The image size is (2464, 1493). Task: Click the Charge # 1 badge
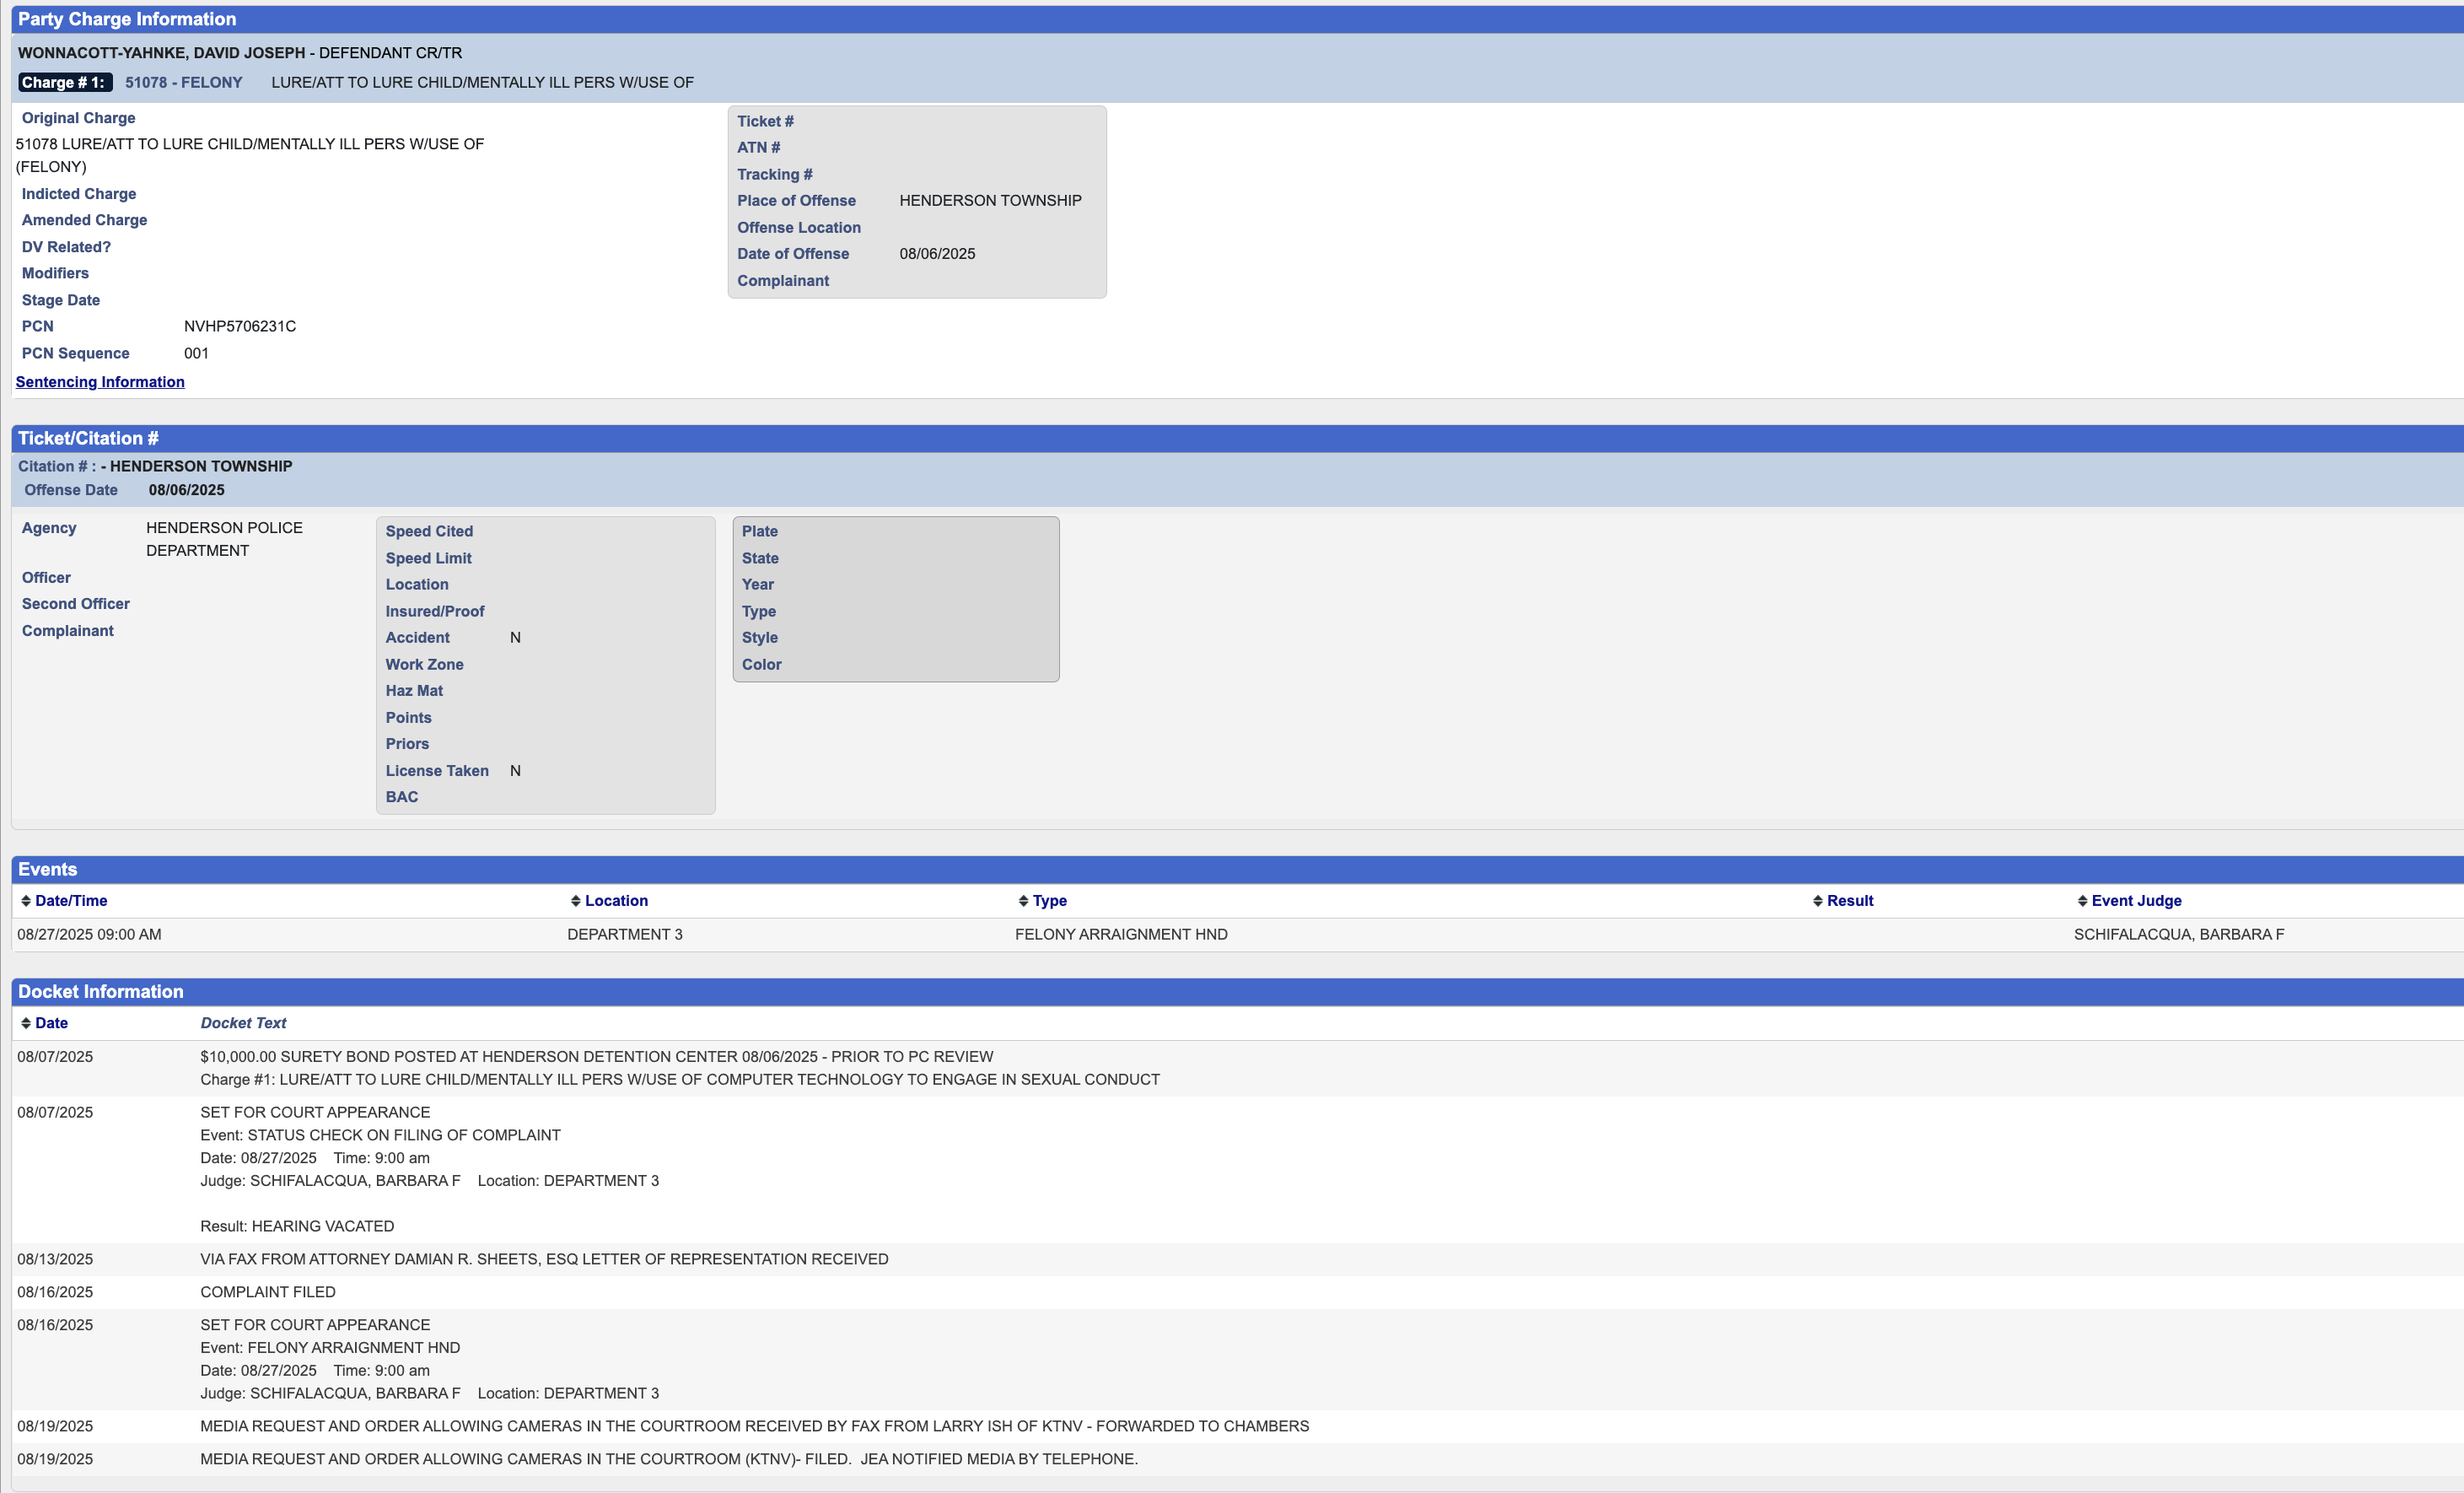pyautogui.click(x=64, y=83)
